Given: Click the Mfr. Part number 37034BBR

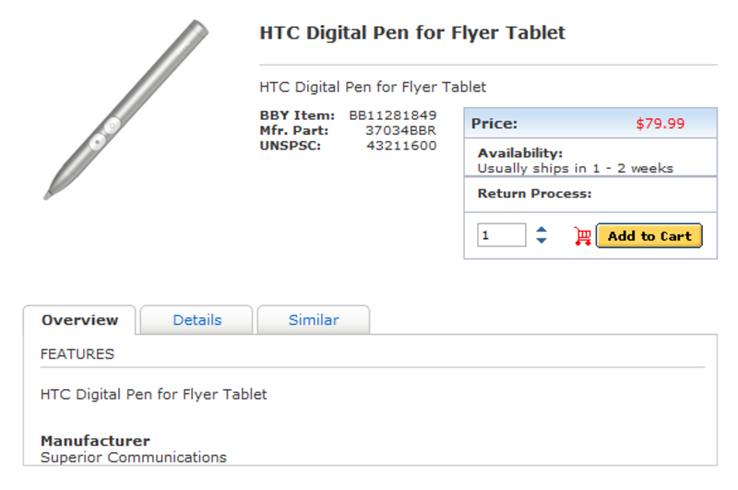Looking at the screenshot, I should coord(401,130).
